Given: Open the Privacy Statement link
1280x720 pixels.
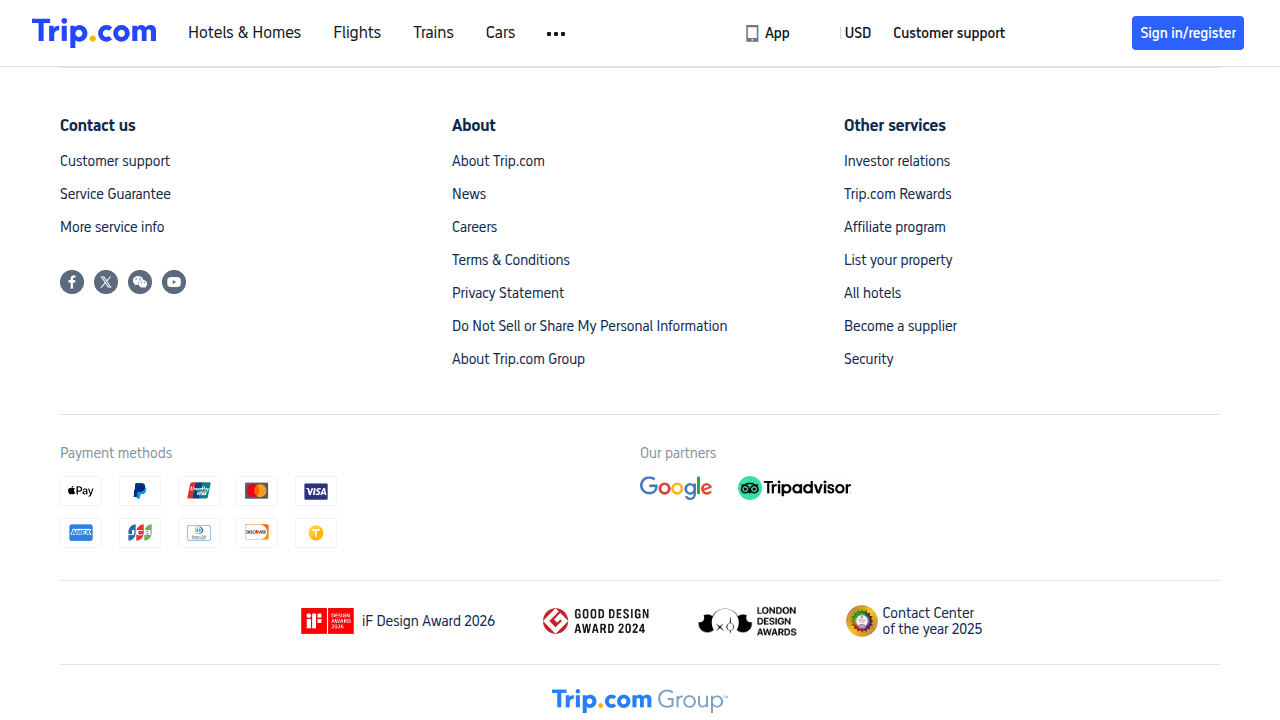Looking at the screenshot, I should [508, 293].
